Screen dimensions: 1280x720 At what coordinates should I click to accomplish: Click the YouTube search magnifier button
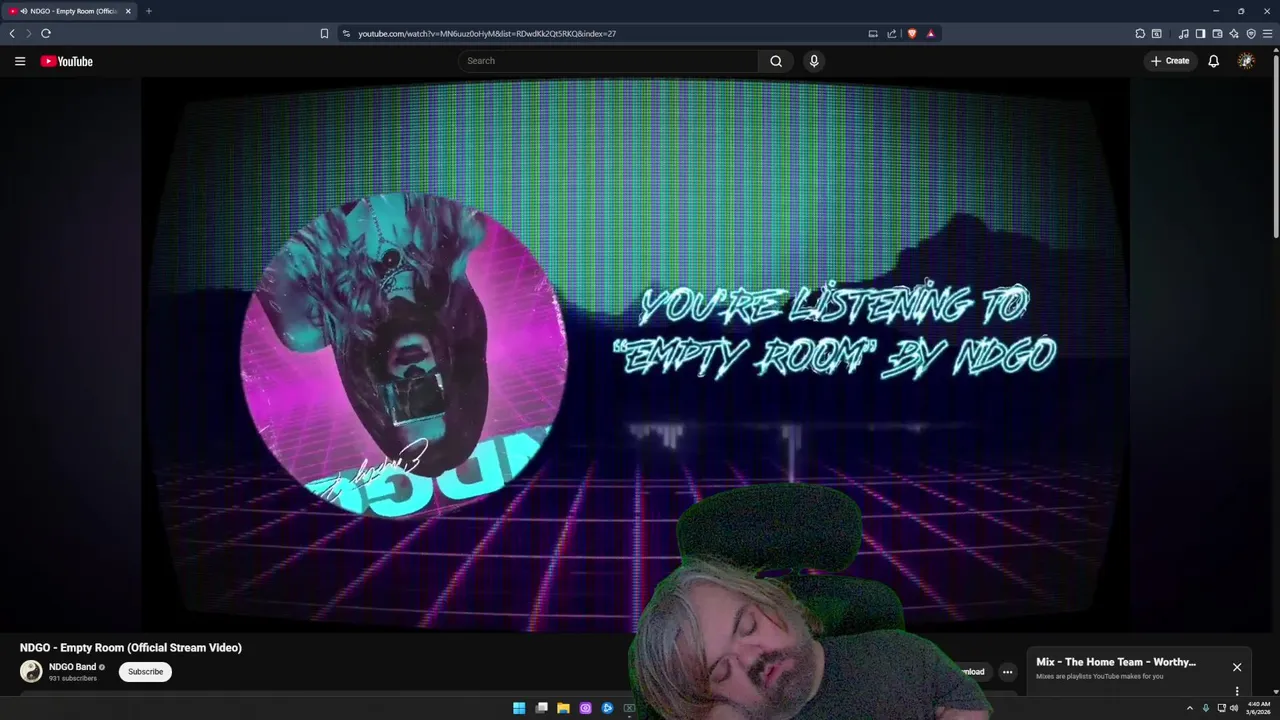(776, 61)
